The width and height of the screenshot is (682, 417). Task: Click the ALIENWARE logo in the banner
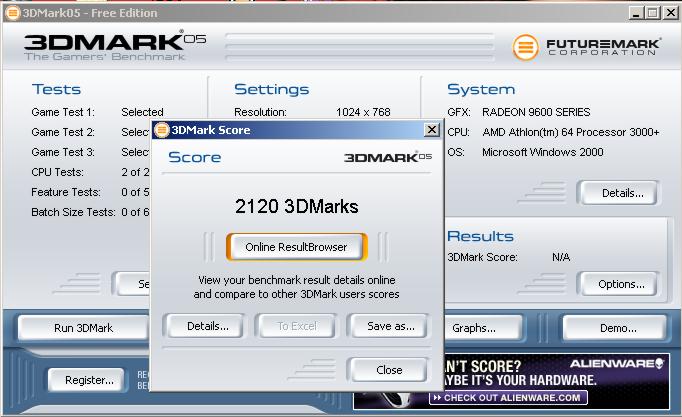click(617, 364)
